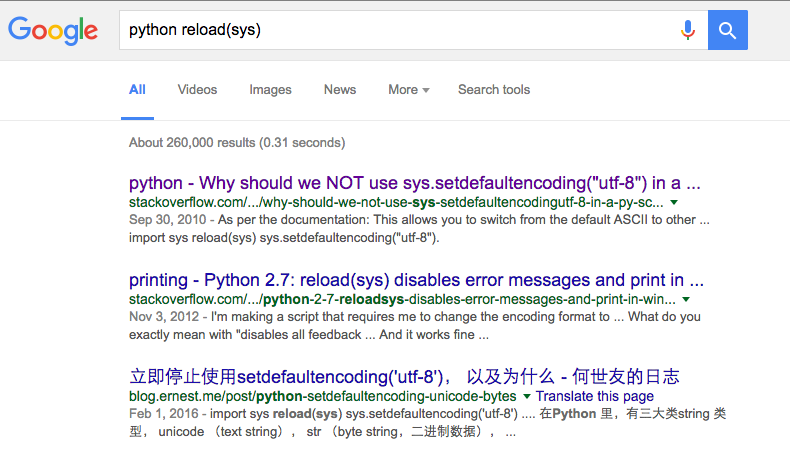Click Translate this page link
Screen dimensions: 790x457
[594, 396]
